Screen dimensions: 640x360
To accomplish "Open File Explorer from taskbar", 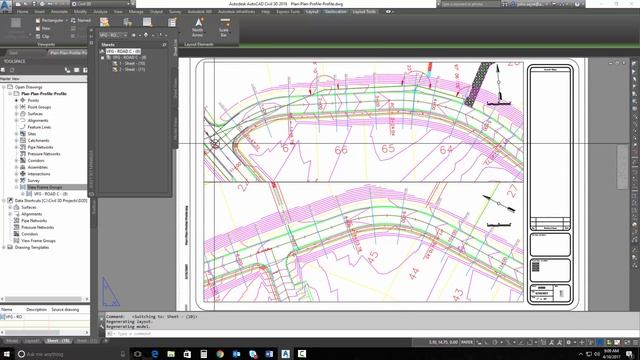I will click(171, 354).
